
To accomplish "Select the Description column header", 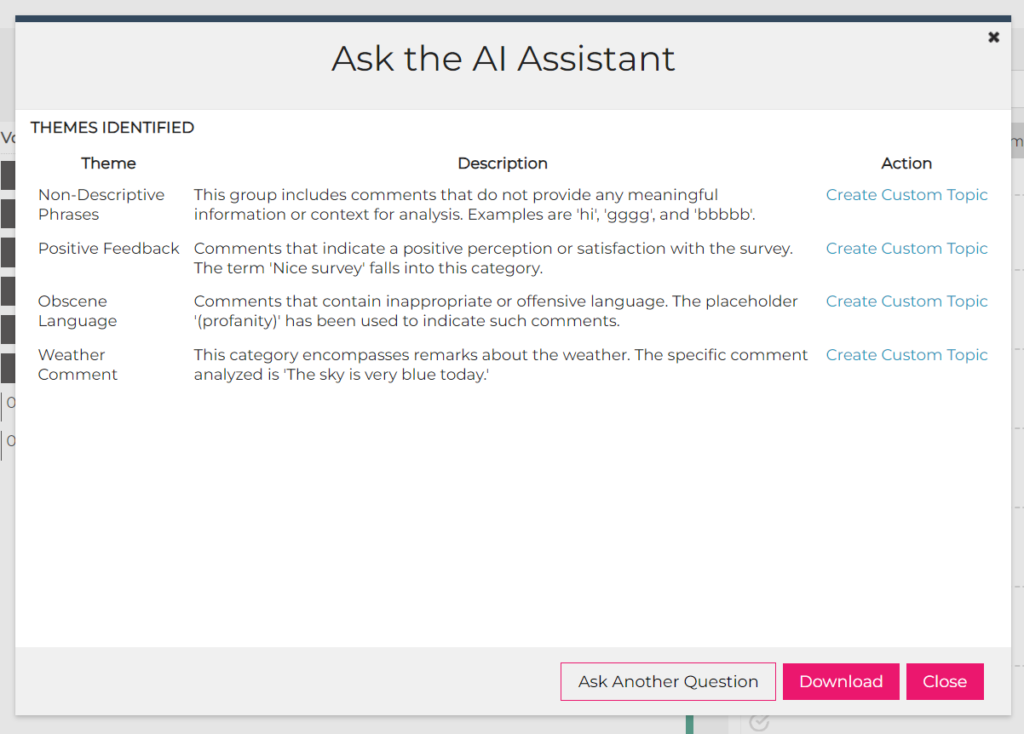I will (x=502, y=163).
